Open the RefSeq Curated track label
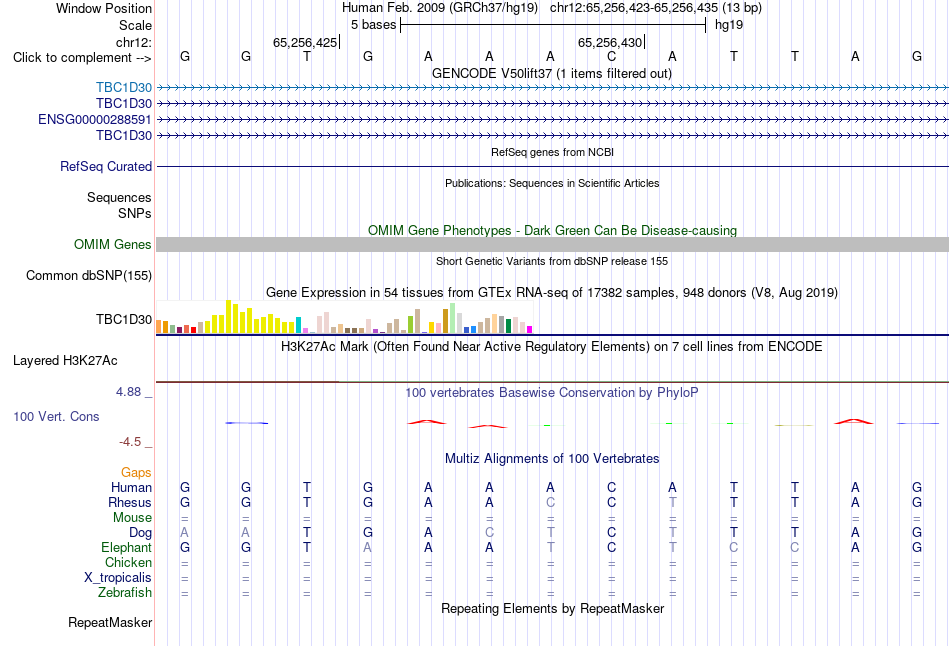 coord(105,167)
